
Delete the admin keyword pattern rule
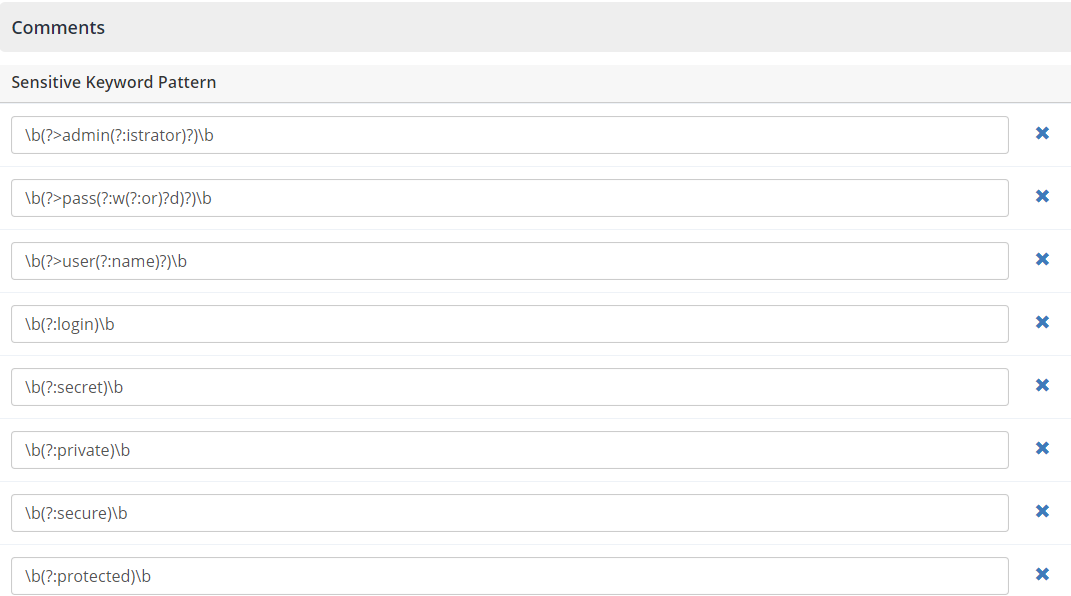tap(1042, 132)
